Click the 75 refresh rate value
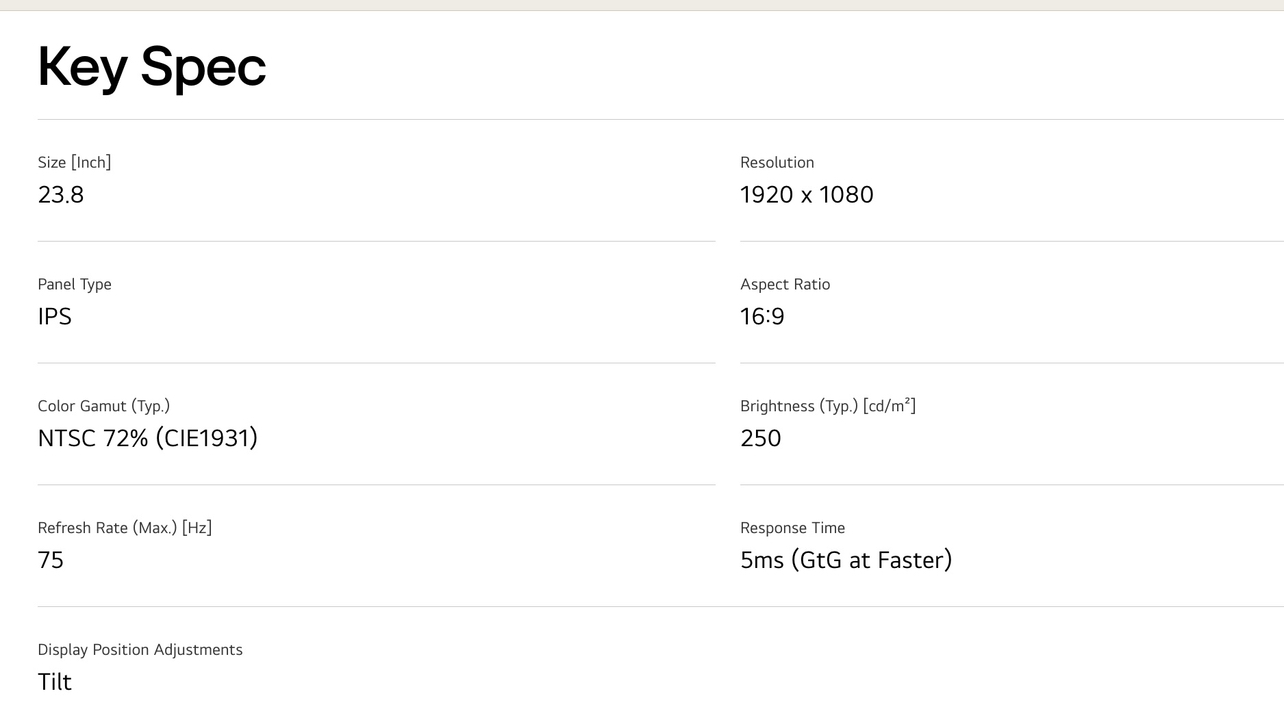 [51, 560]
